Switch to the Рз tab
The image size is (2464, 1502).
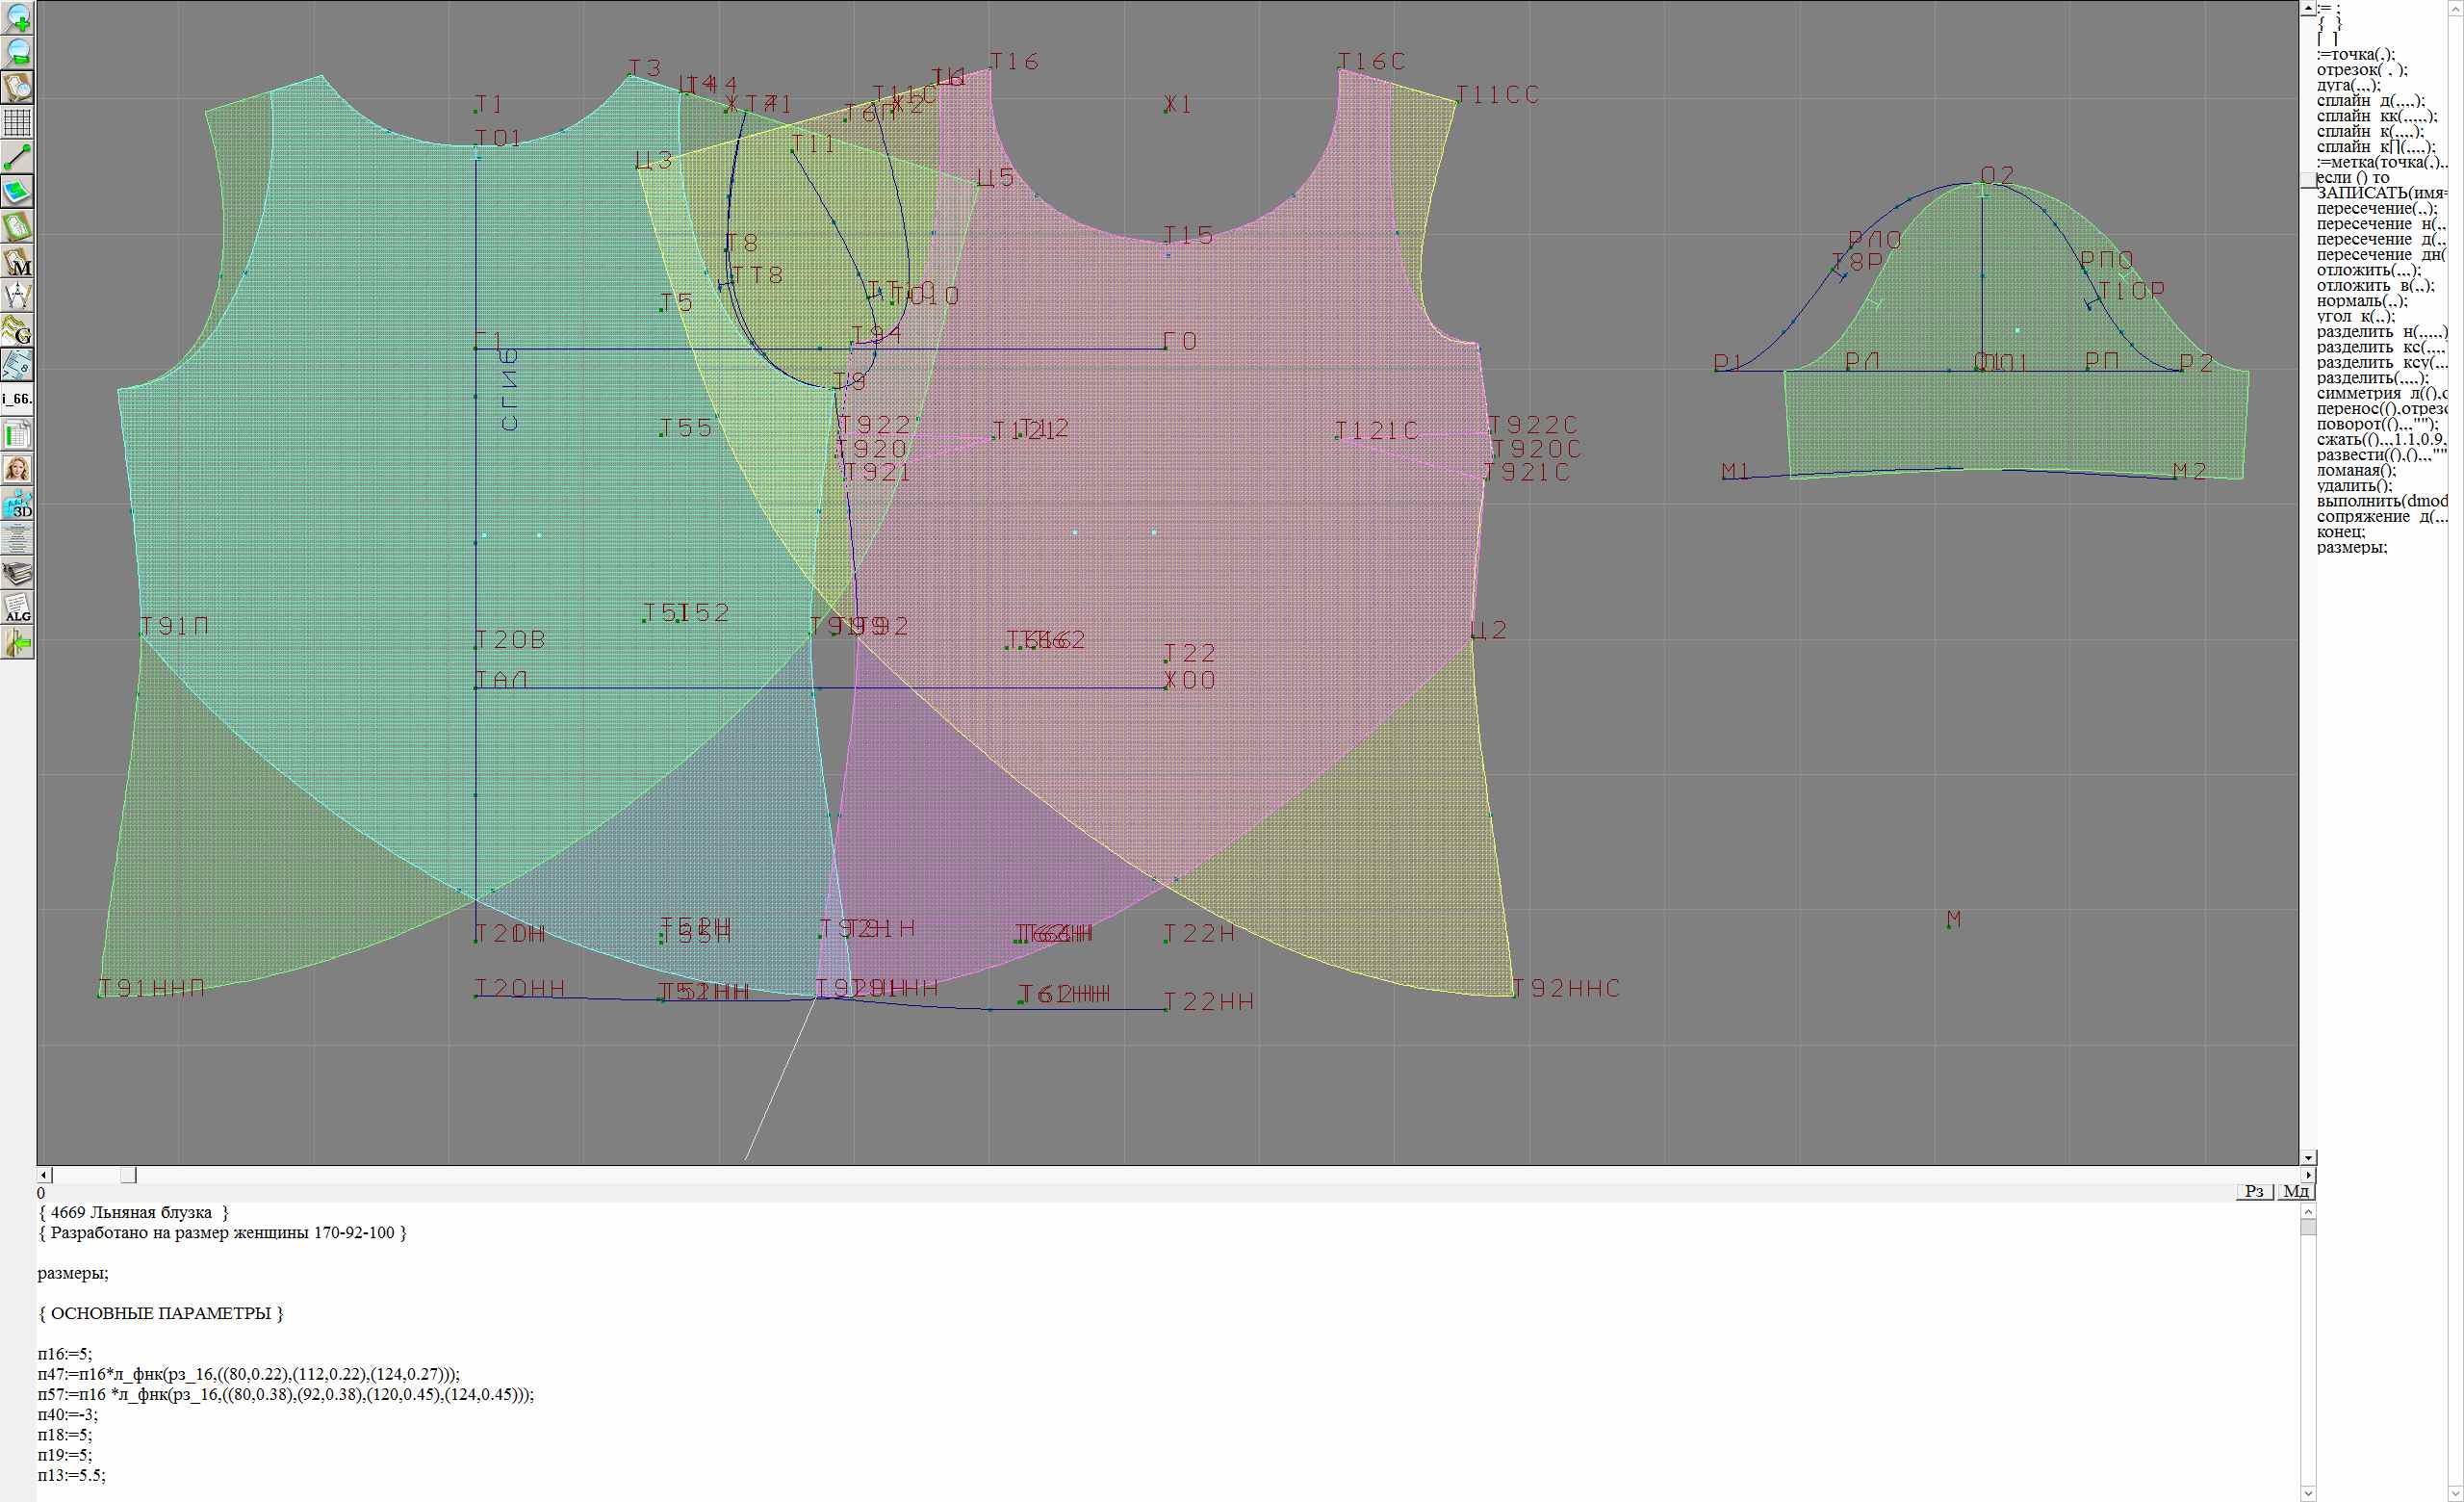2254,1191
